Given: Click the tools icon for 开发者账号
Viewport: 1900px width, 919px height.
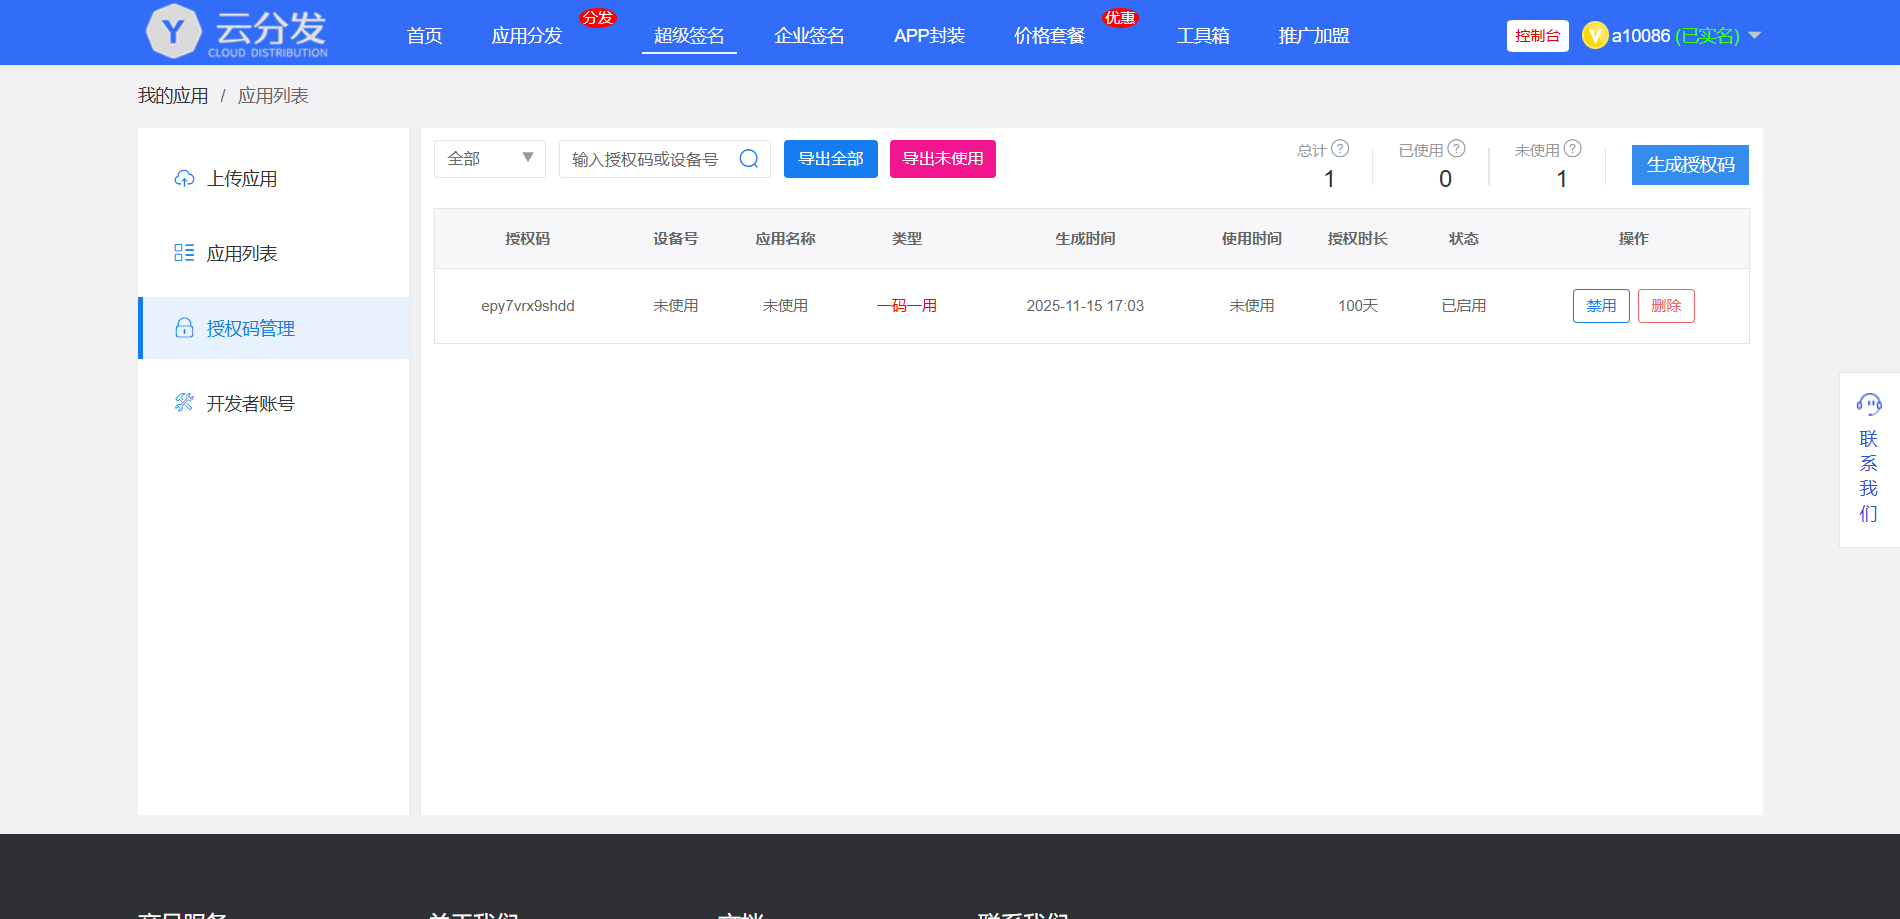Looking at the screenshot, I should [x=184, y=403].
